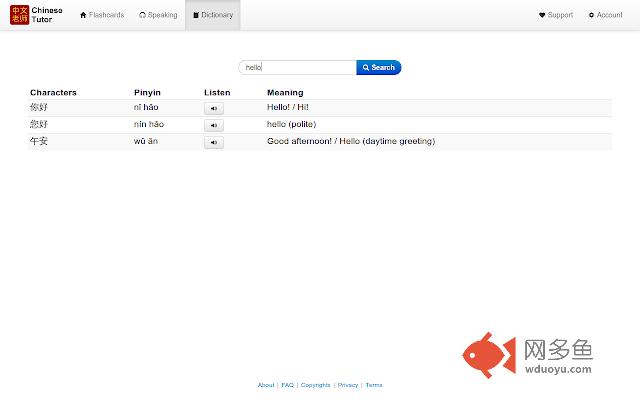Open the Terms footer link
640x400 pixels.
(x=373, y=385)
